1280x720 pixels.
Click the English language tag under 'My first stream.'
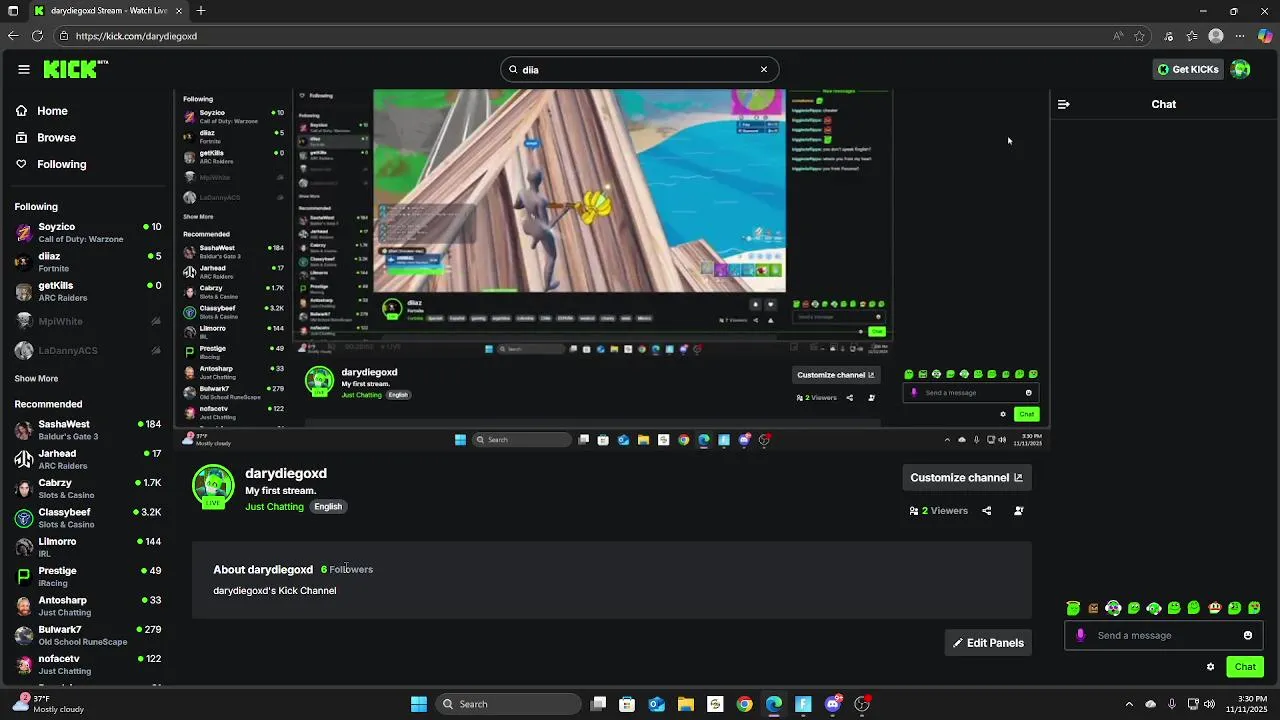coord(328,507)
